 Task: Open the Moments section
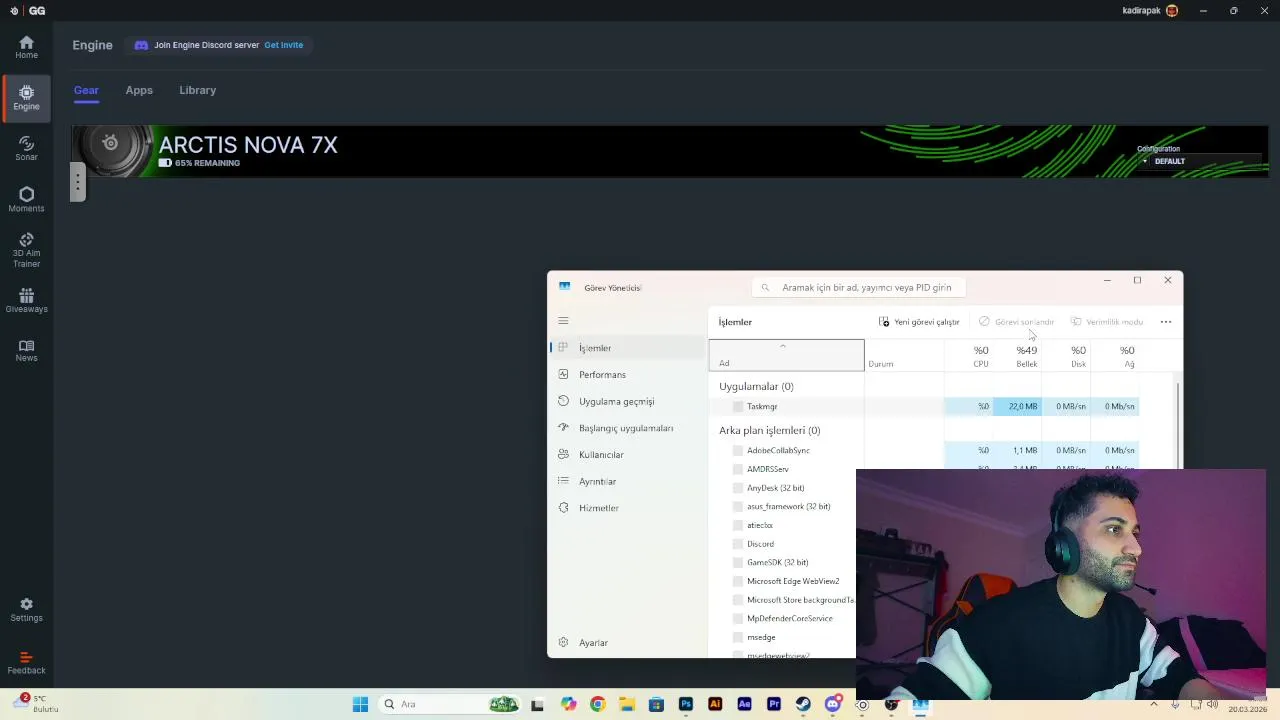[26, 199]
